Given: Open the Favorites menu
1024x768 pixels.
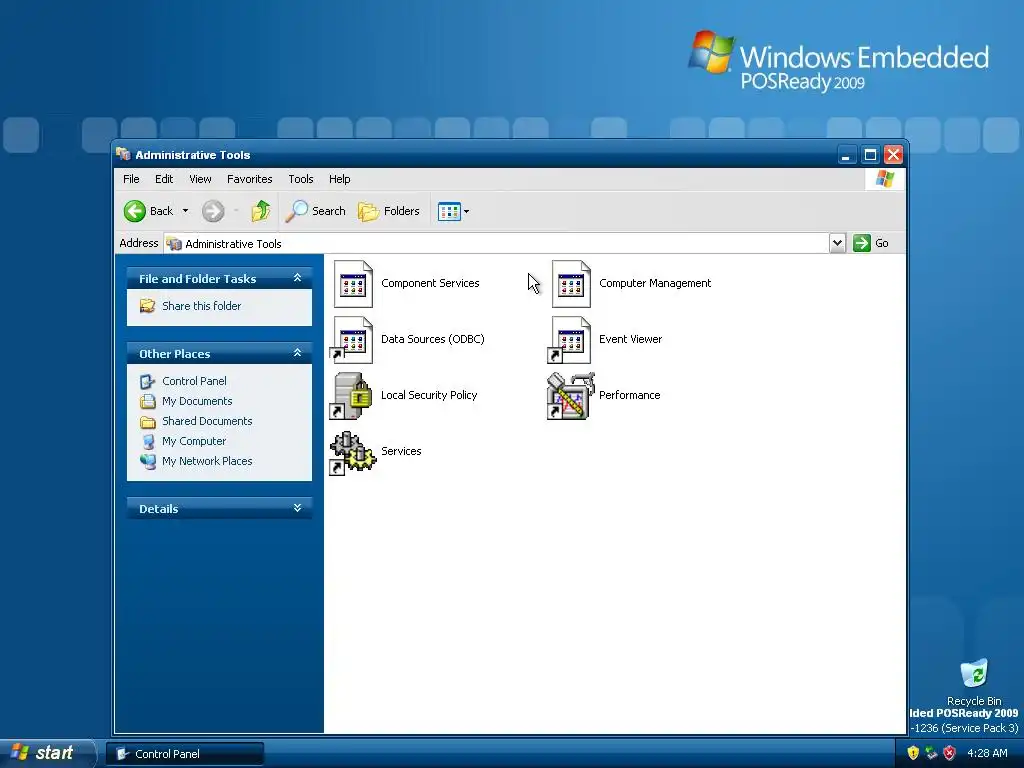Looking at the screenshot, I should (x=249, y=179).
